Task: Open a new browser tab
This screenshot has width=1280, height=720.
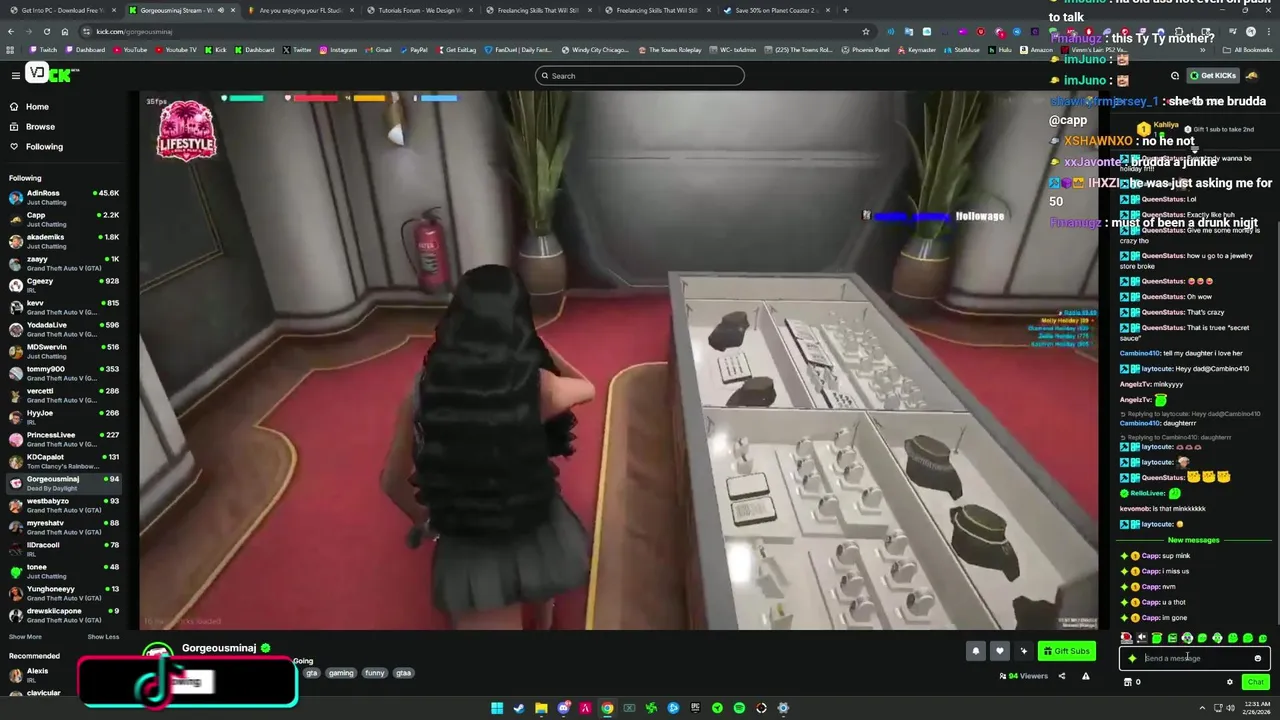Action: (846, 10)
